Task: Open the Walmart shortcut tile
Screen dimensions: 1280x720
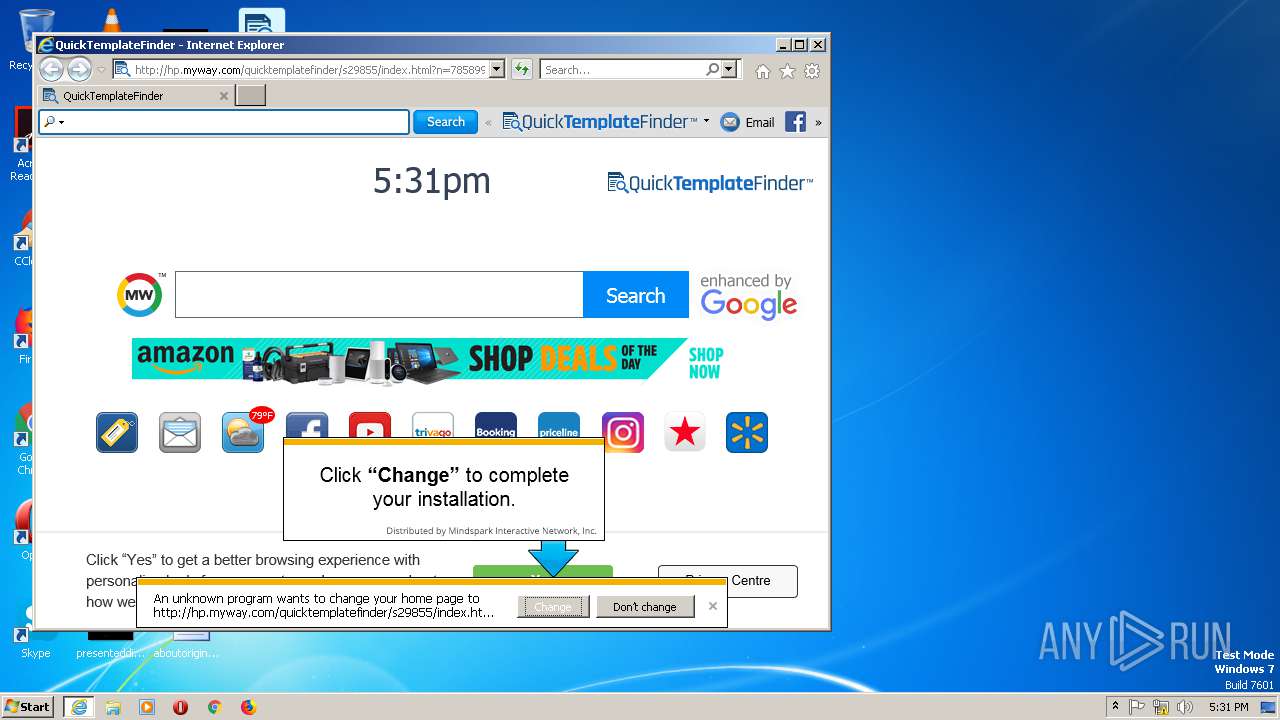Action: tap(747, 432)
